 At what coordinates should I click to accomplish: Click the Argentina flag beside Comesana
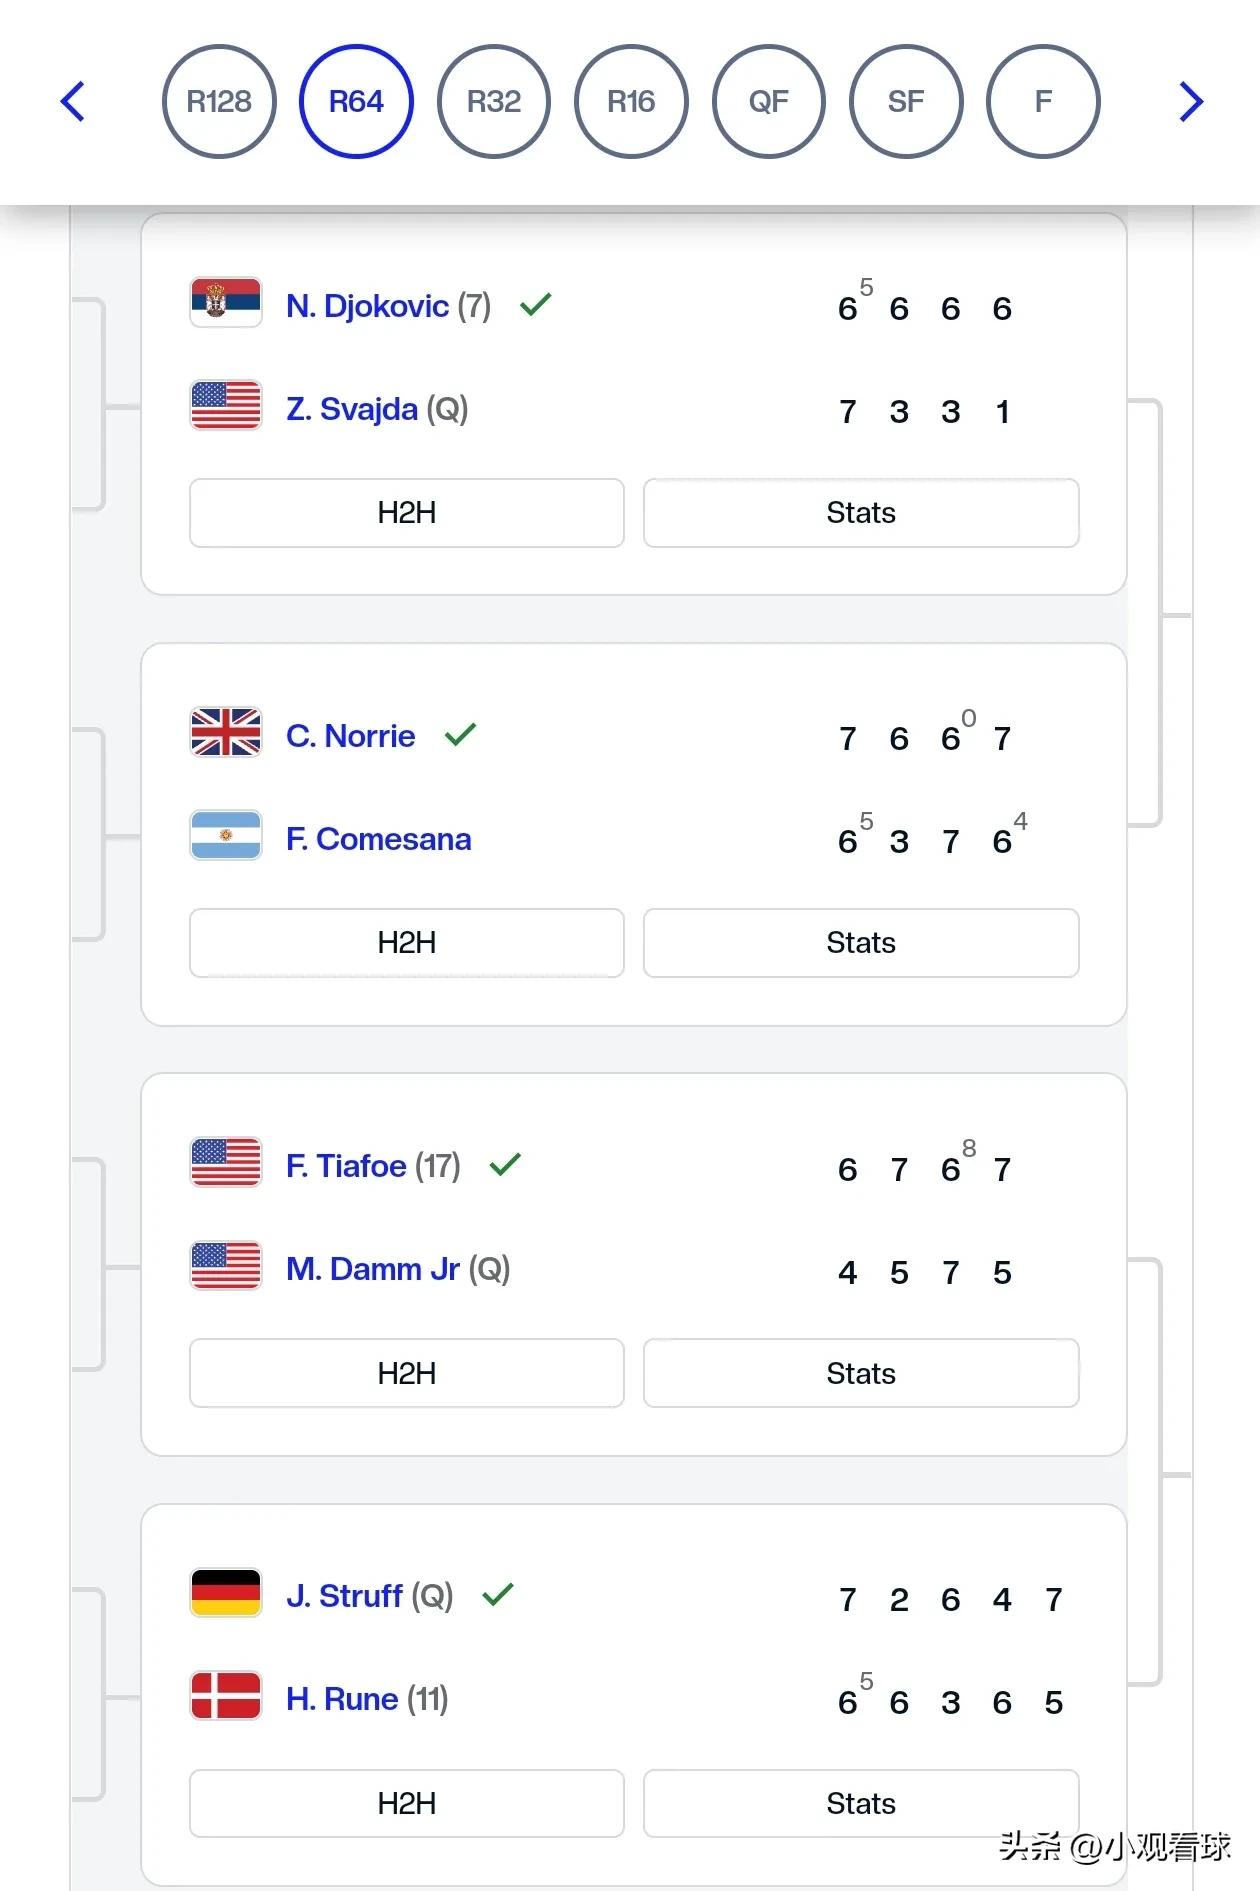coord(226,835)
